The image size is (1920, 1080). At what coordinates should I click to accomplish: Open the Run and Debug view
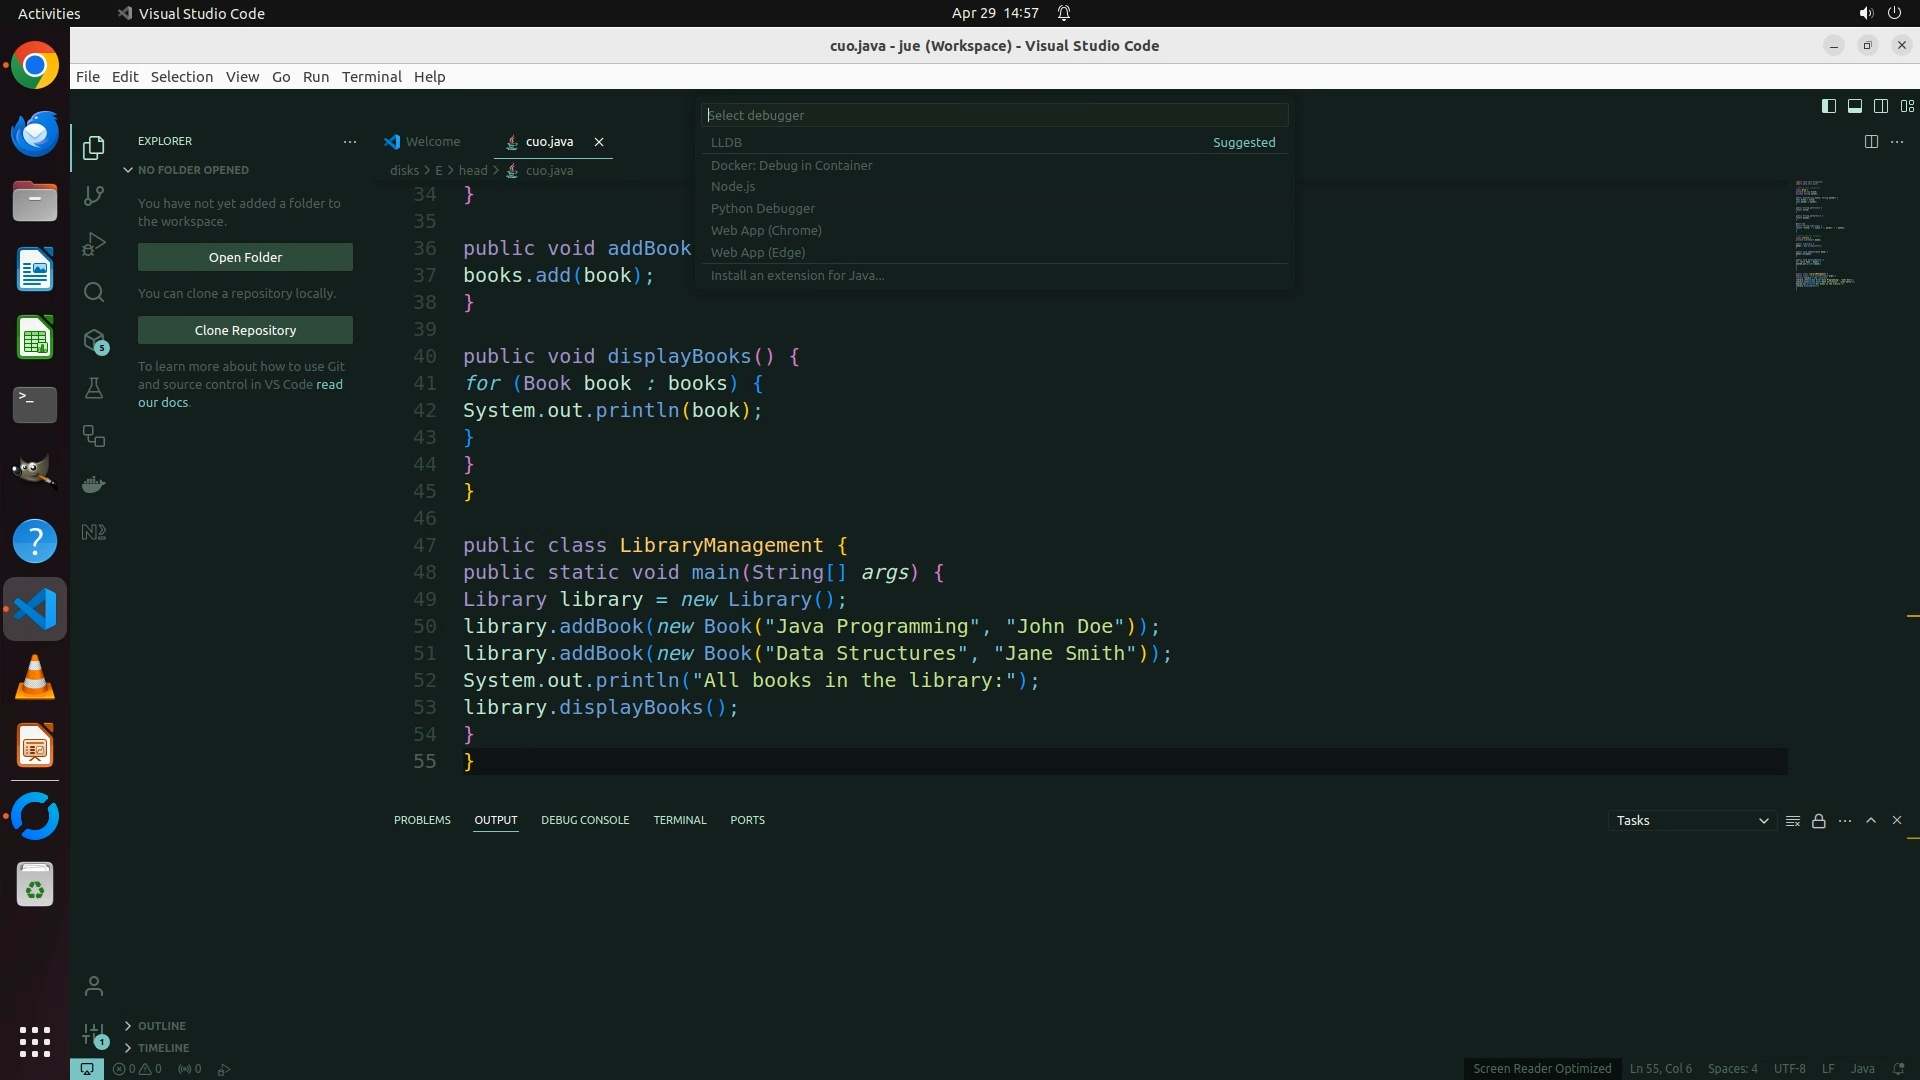tap(94, 244)
